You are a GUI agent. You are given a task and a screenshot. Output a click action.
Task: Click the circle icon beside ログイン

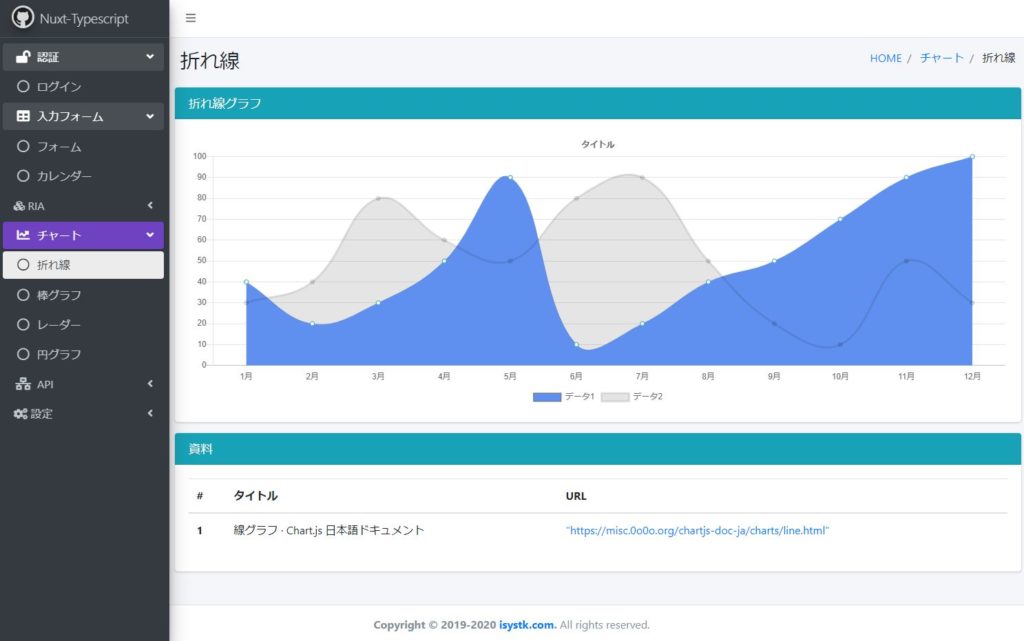click(23, 86)
